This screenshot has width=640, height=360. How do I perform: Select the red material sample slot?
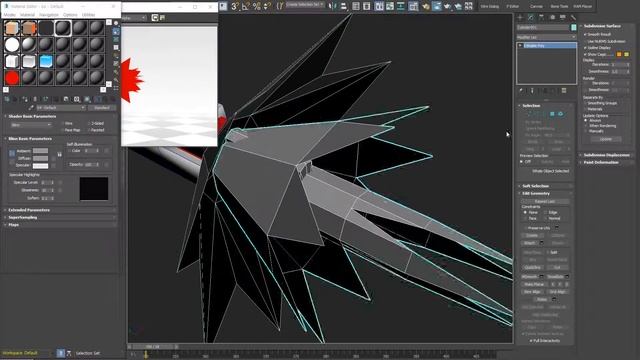12,78
